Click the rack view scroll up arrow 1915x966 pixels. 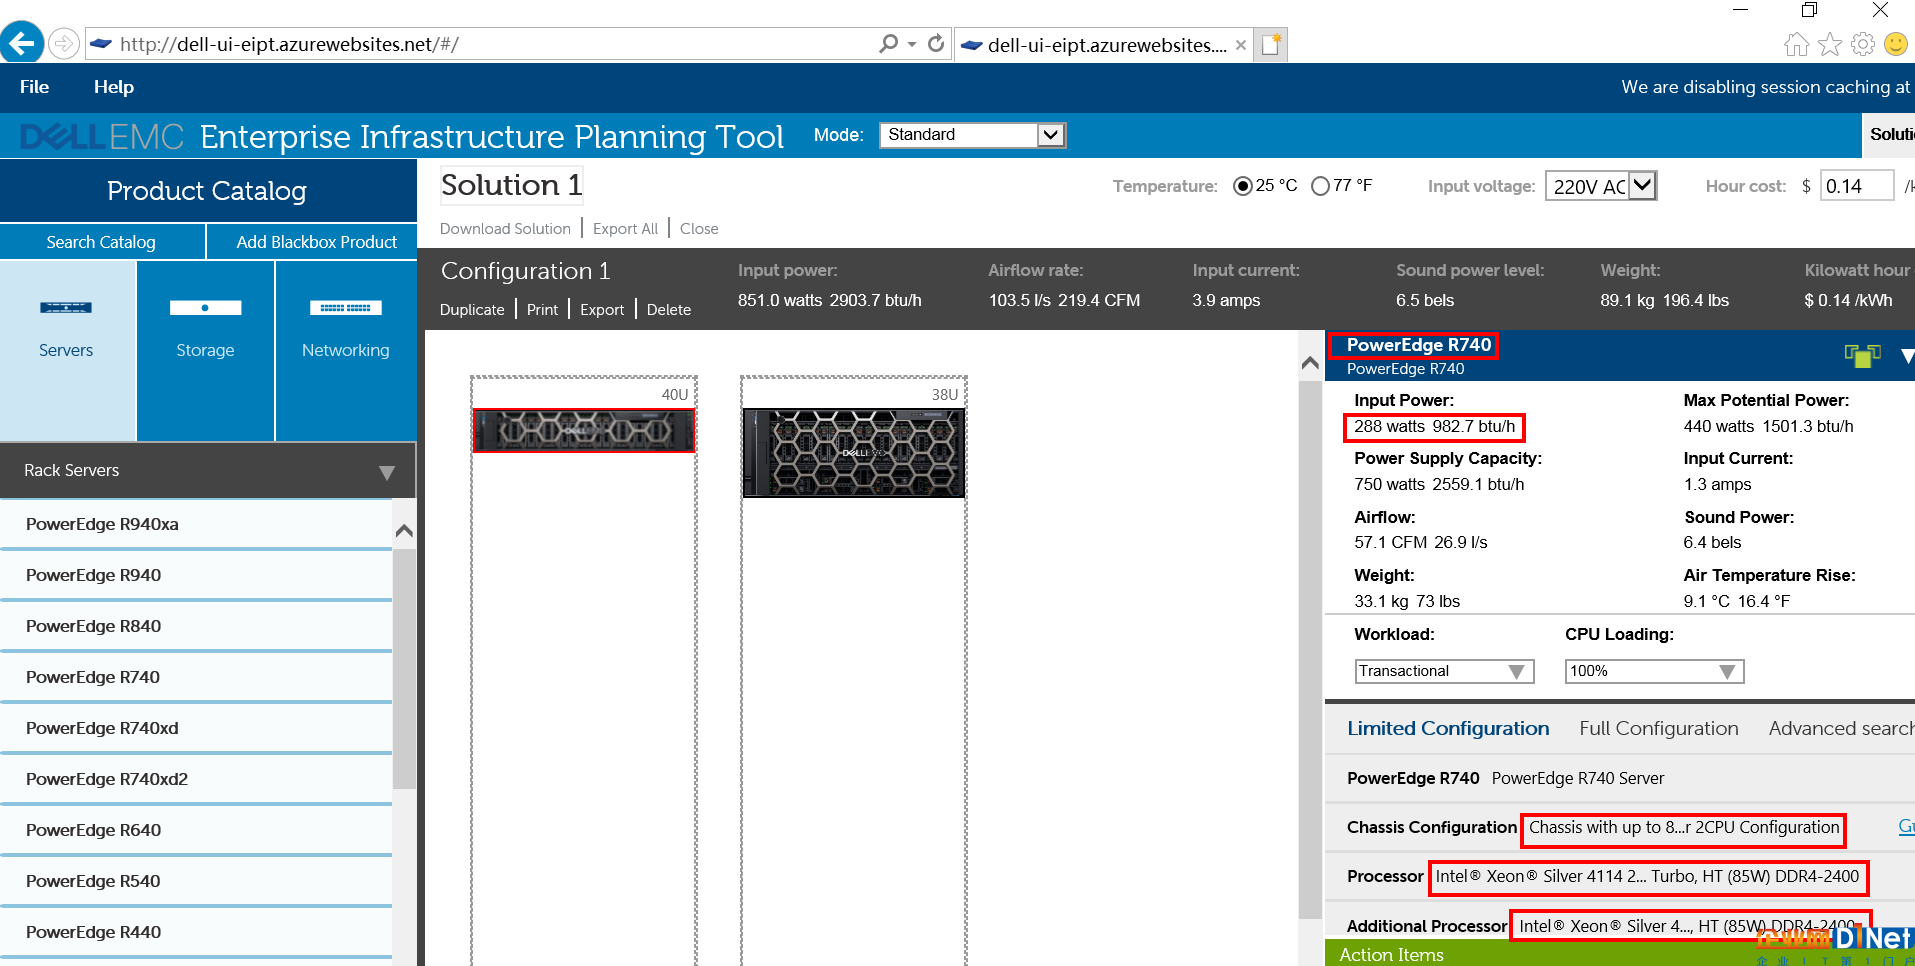[x=1310, y=363]
